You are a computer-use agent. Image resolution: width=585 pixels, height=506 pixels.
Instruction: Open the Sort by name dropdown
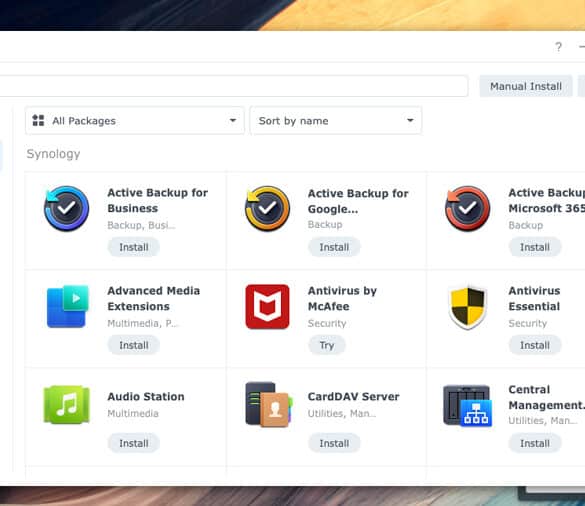336,121
